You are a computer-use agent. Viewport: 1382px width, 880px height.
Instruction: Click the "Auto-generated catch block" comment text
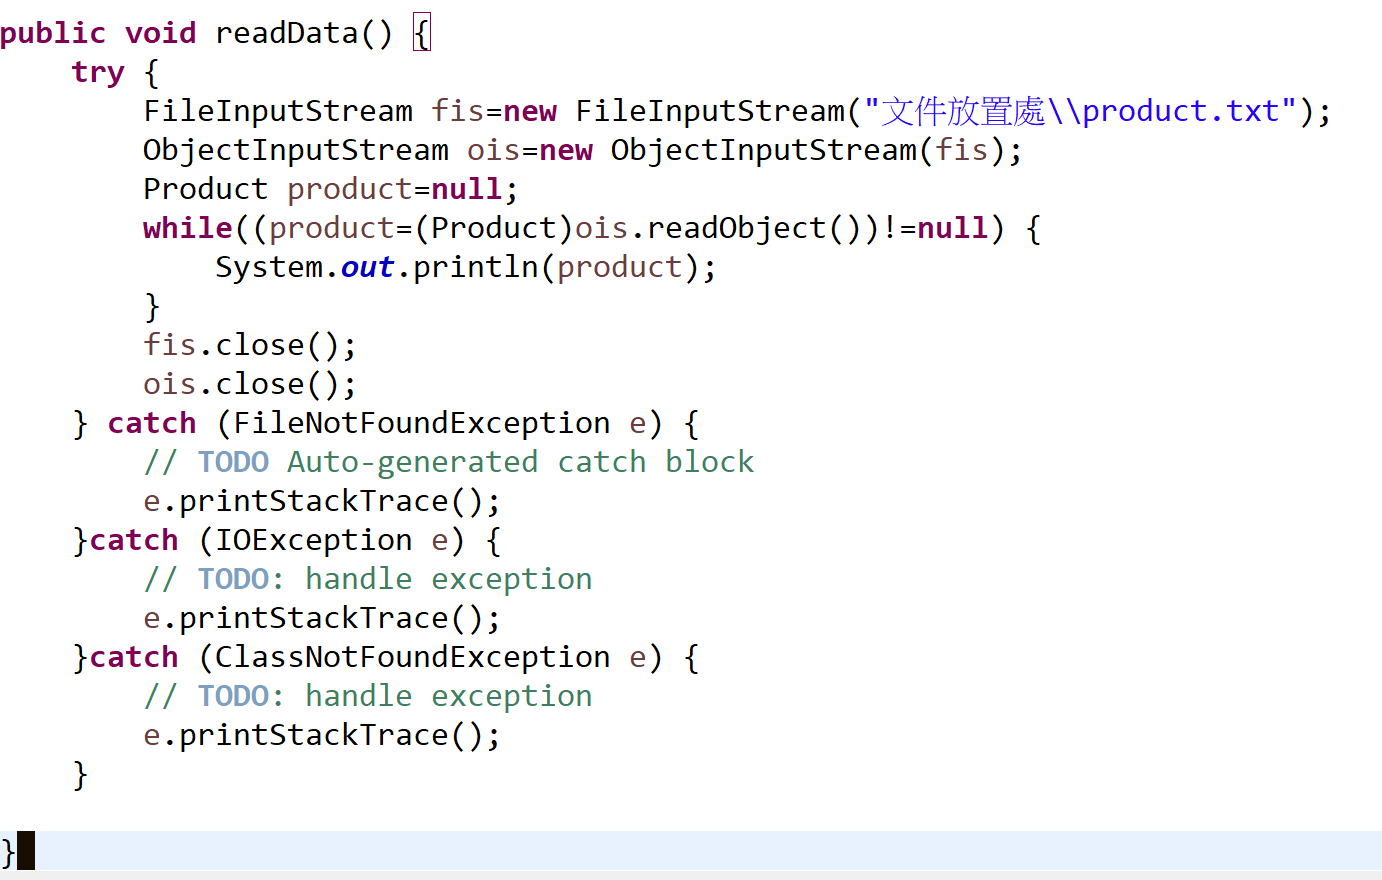pyautogui.click(x=521, y=462)
